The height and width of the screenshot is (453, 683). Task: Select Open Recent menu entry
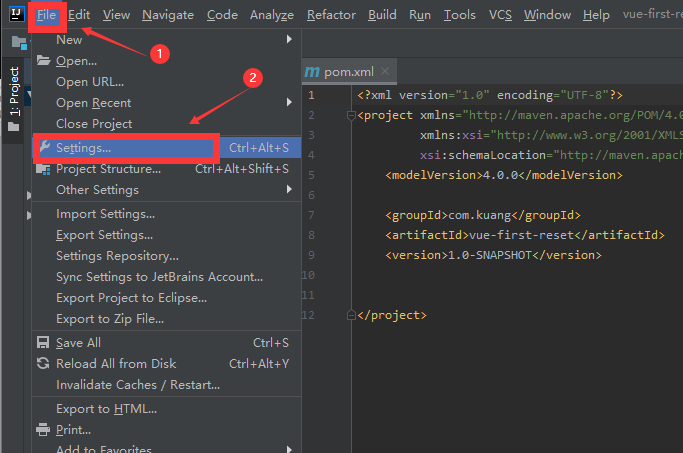coord(166,102)
